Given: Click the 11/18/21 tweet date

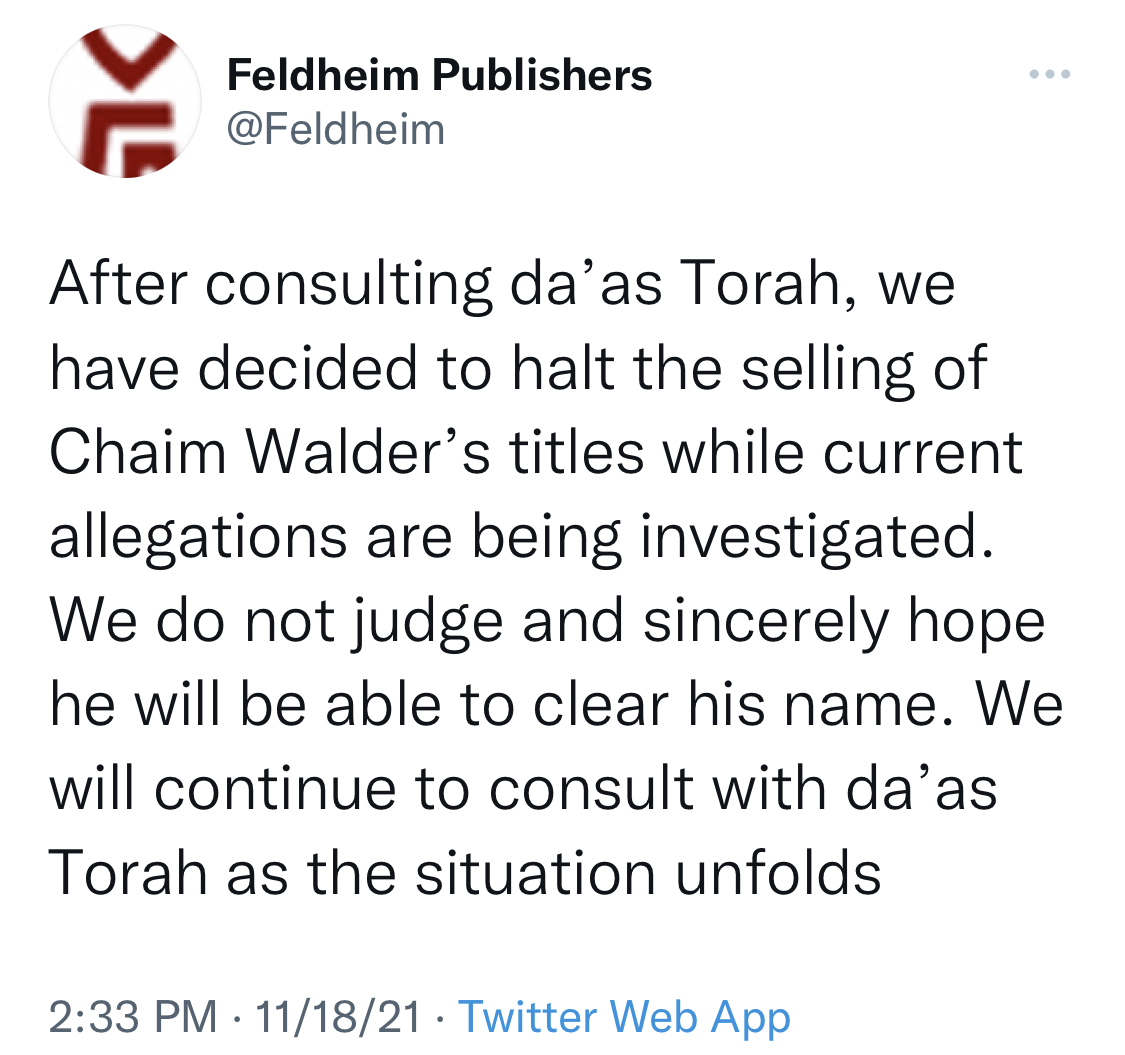Looking at the screenshot, I should (x=338, y=1017).
